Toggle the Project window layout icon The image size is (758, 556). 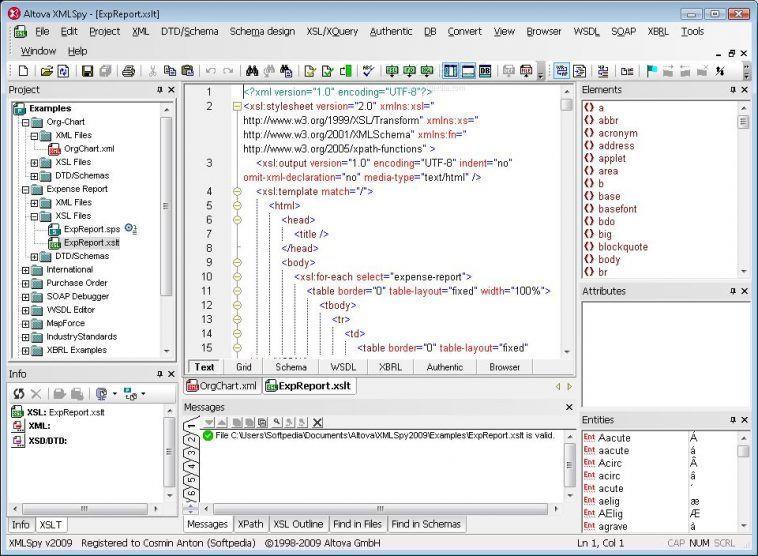click(451, 72)
